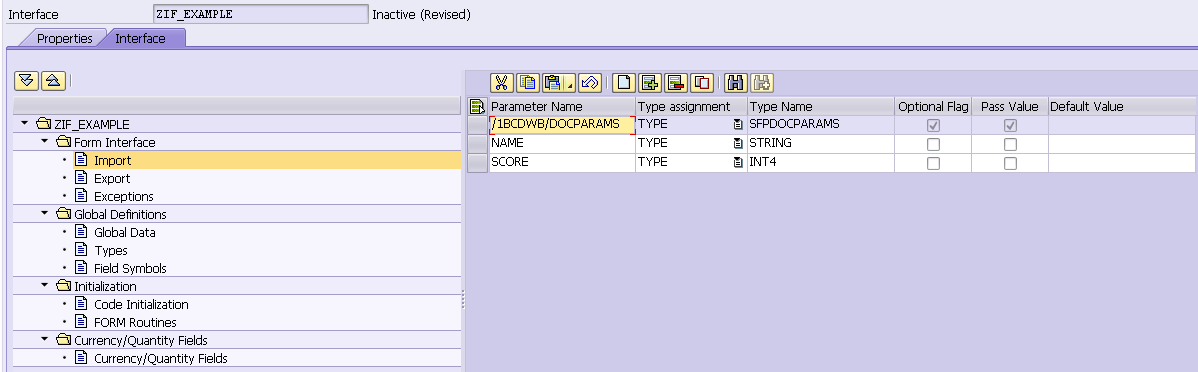Click the blank page Create icon

tap(624, 82)
